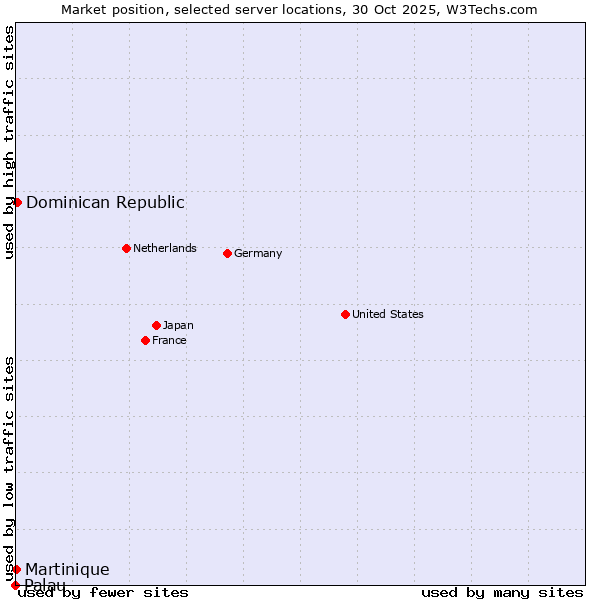Click the United States red data point
The image size is (600, 600).
point(345,314)
